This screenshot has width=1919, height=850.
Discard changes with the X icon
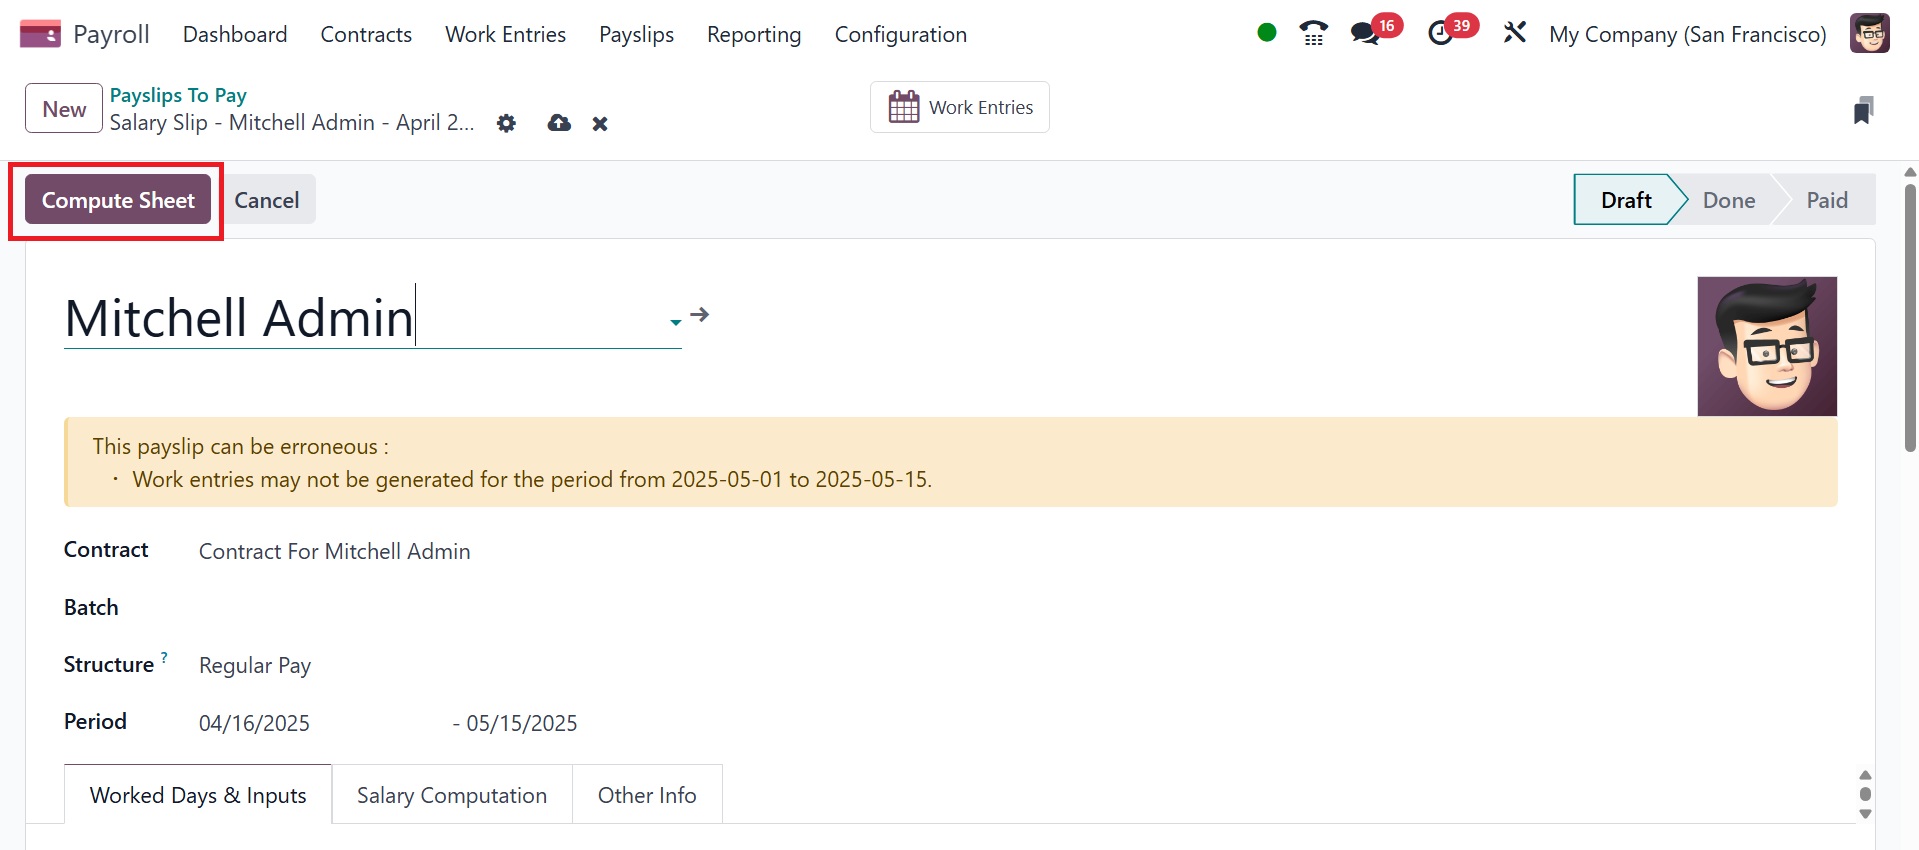pyautogui.click(x=600, y=124)
